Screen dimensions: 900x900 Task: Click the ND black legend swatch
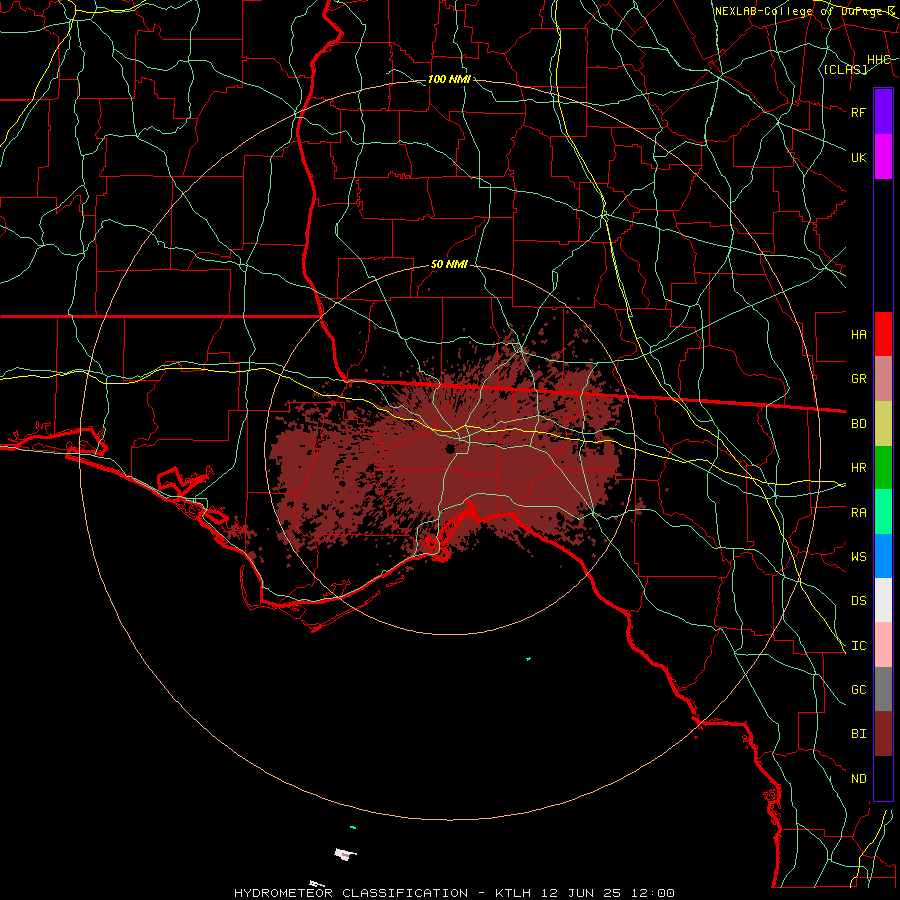(883, 778)
